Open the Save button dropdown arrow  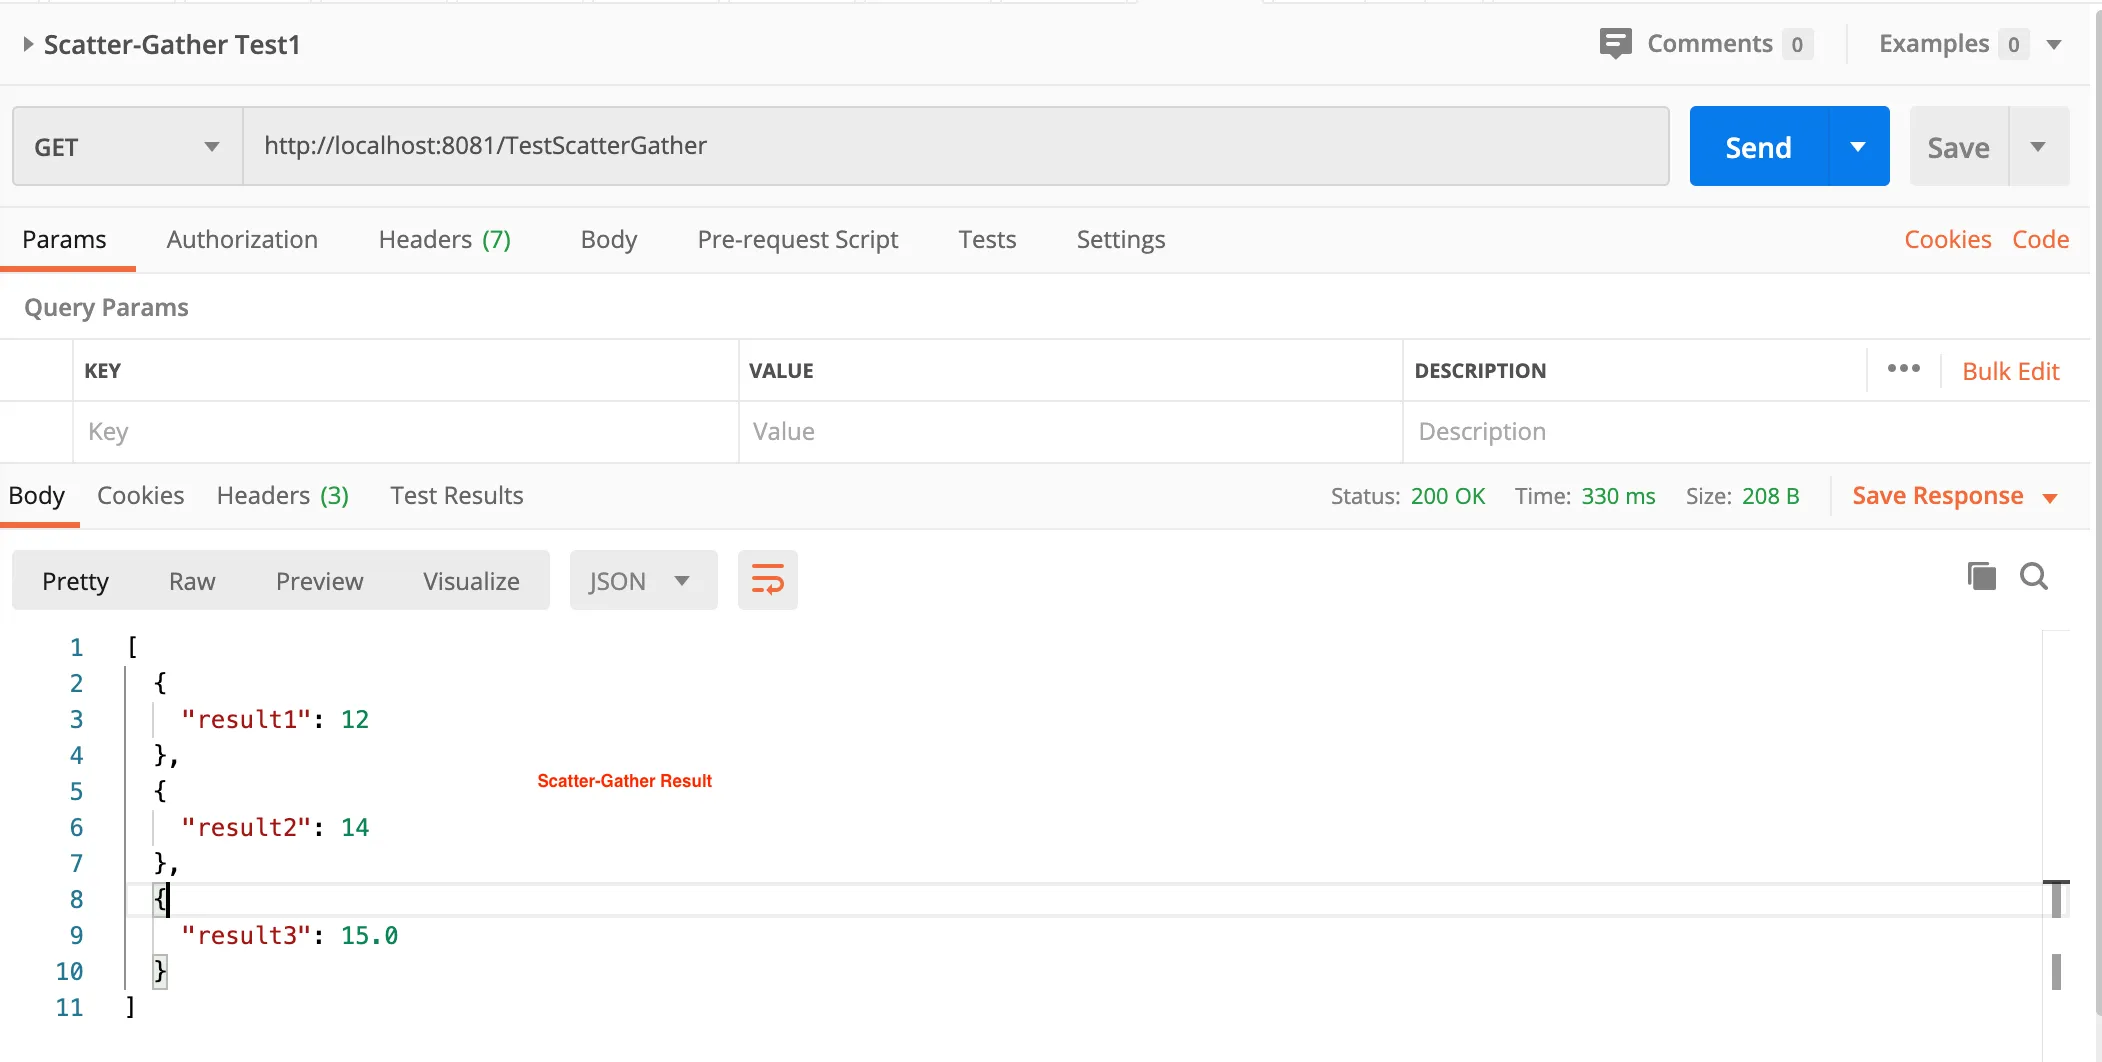(x=2038, y=147)
